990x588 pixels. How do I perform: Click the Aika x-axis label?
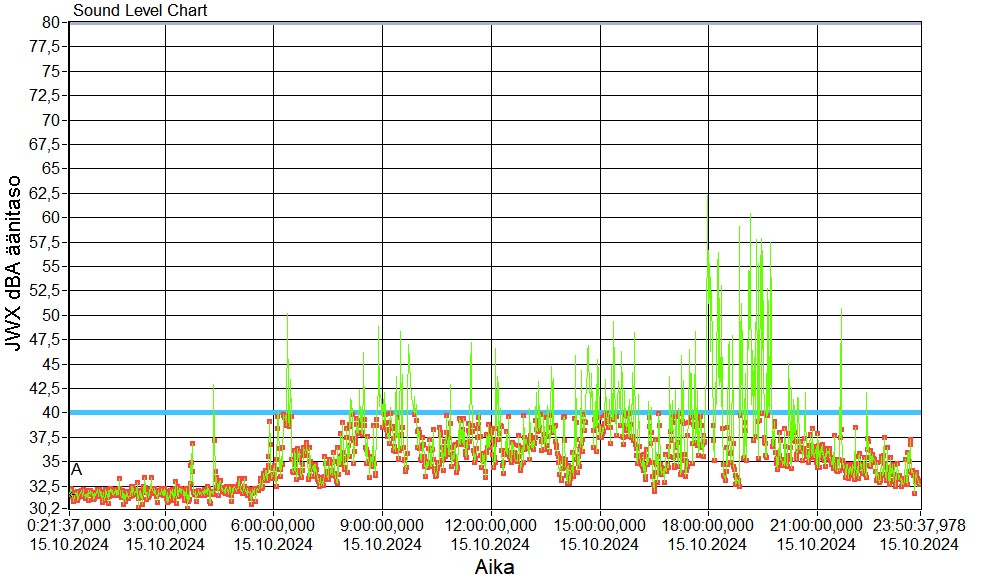tap(495, 567)
